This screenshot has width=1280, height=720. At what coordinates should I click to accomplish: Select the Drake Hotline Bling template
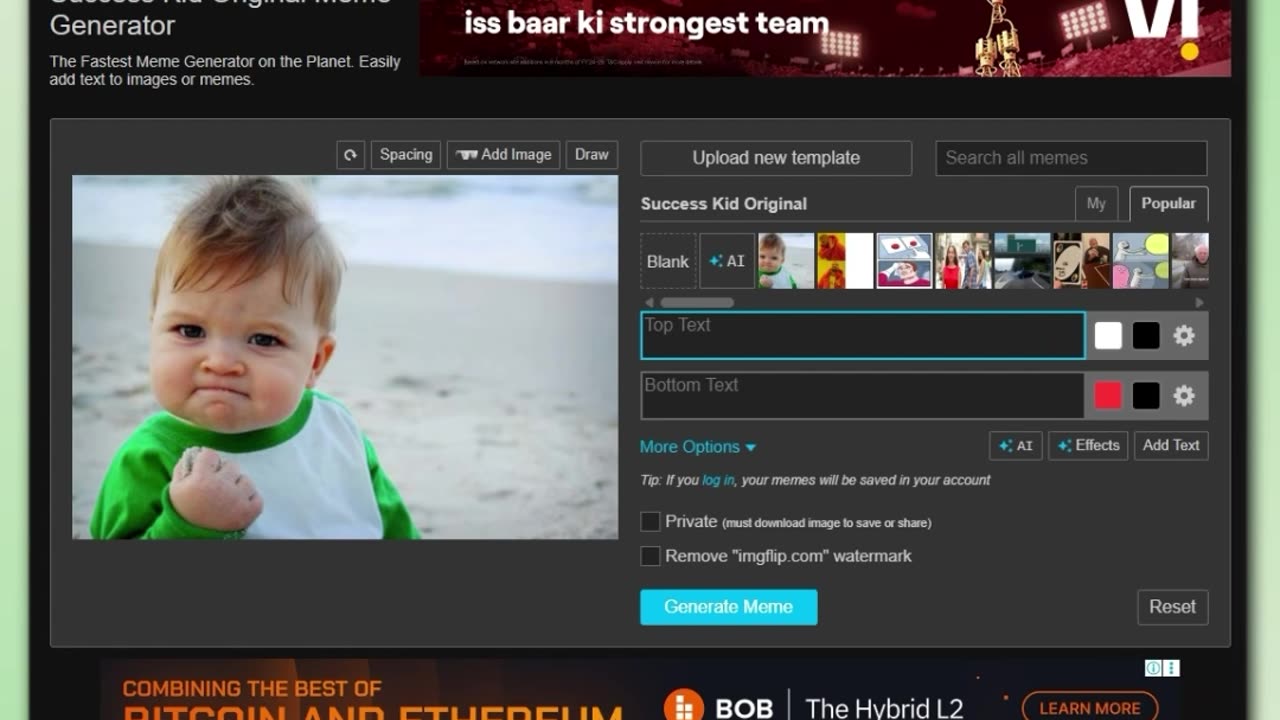(x=845, y=261)
